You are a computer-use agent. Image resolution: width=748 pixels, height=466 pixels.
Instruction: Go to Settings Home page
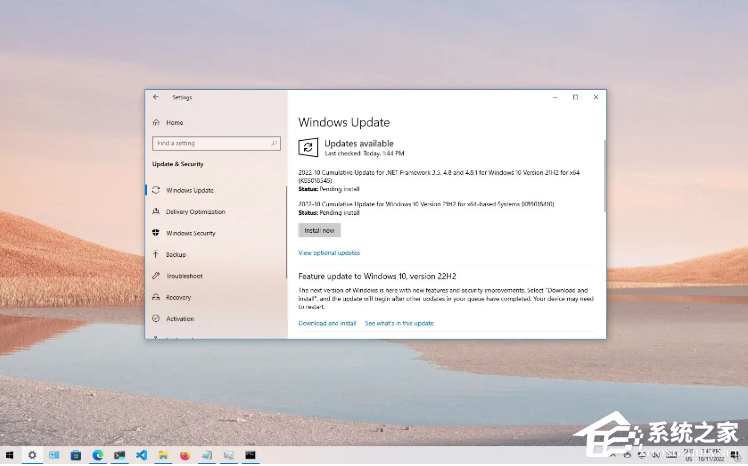pos(174,122)
